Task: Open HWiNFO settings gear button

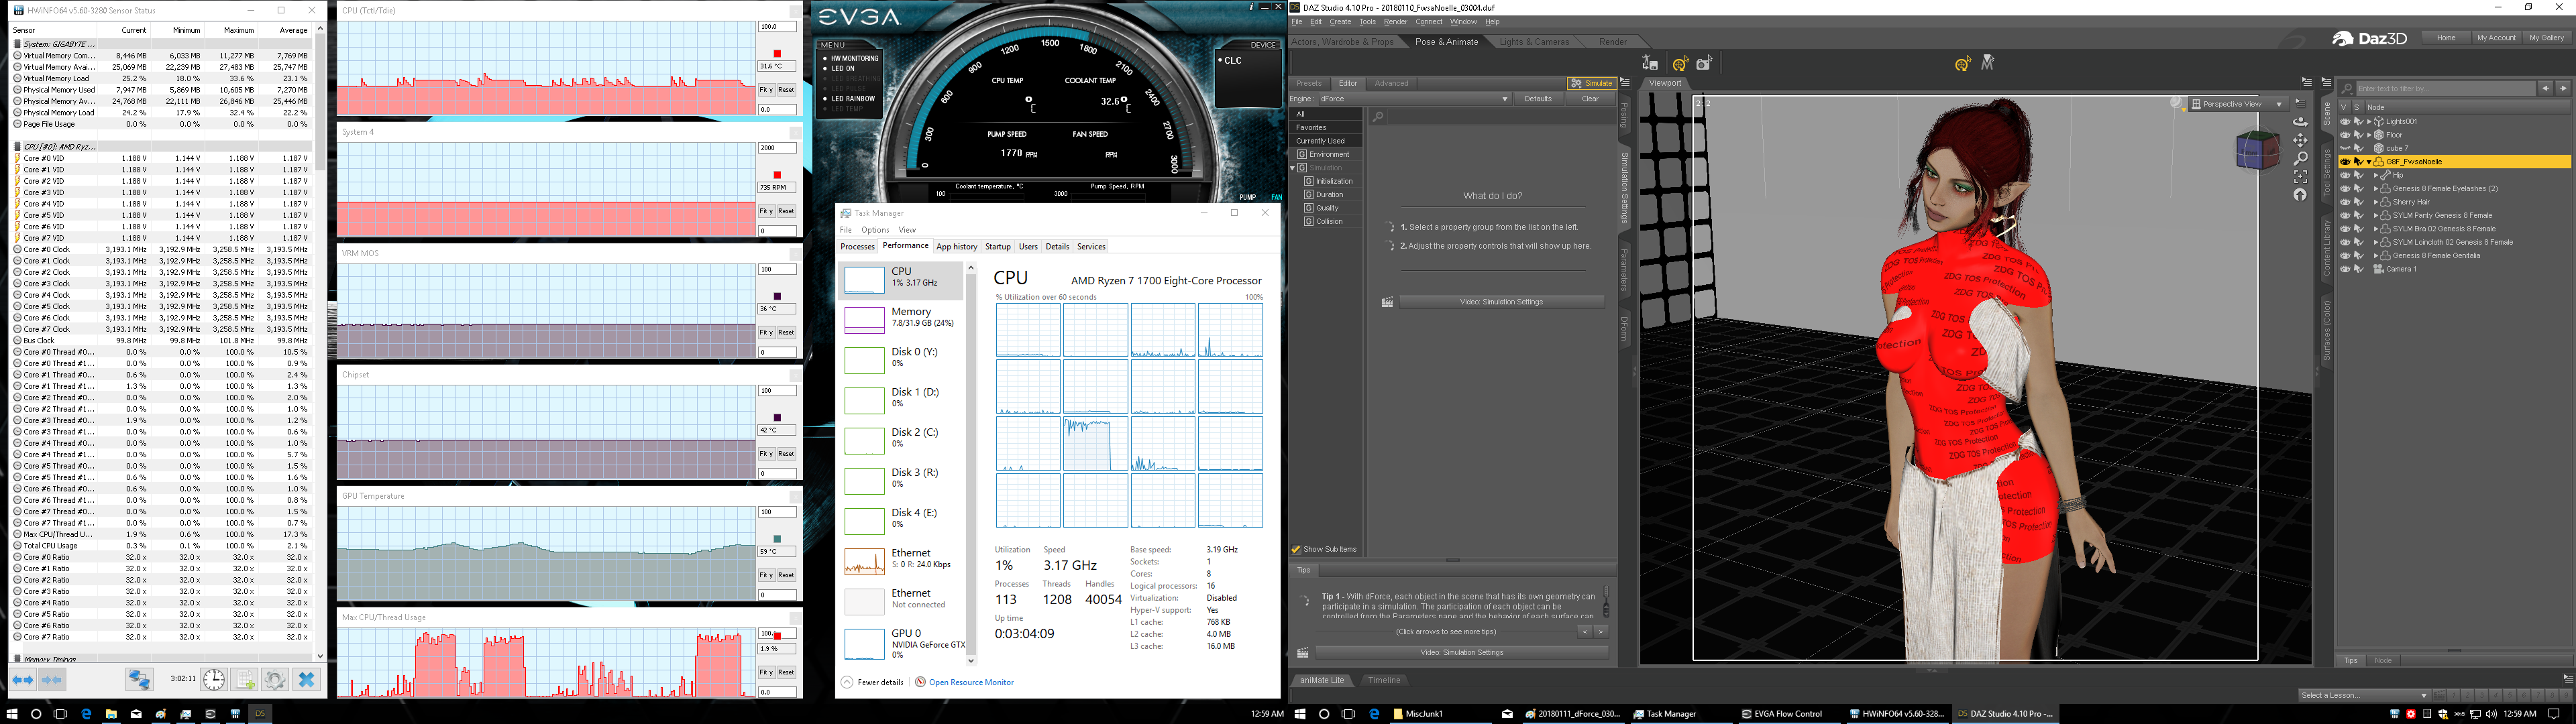Action: pos(274,680)
